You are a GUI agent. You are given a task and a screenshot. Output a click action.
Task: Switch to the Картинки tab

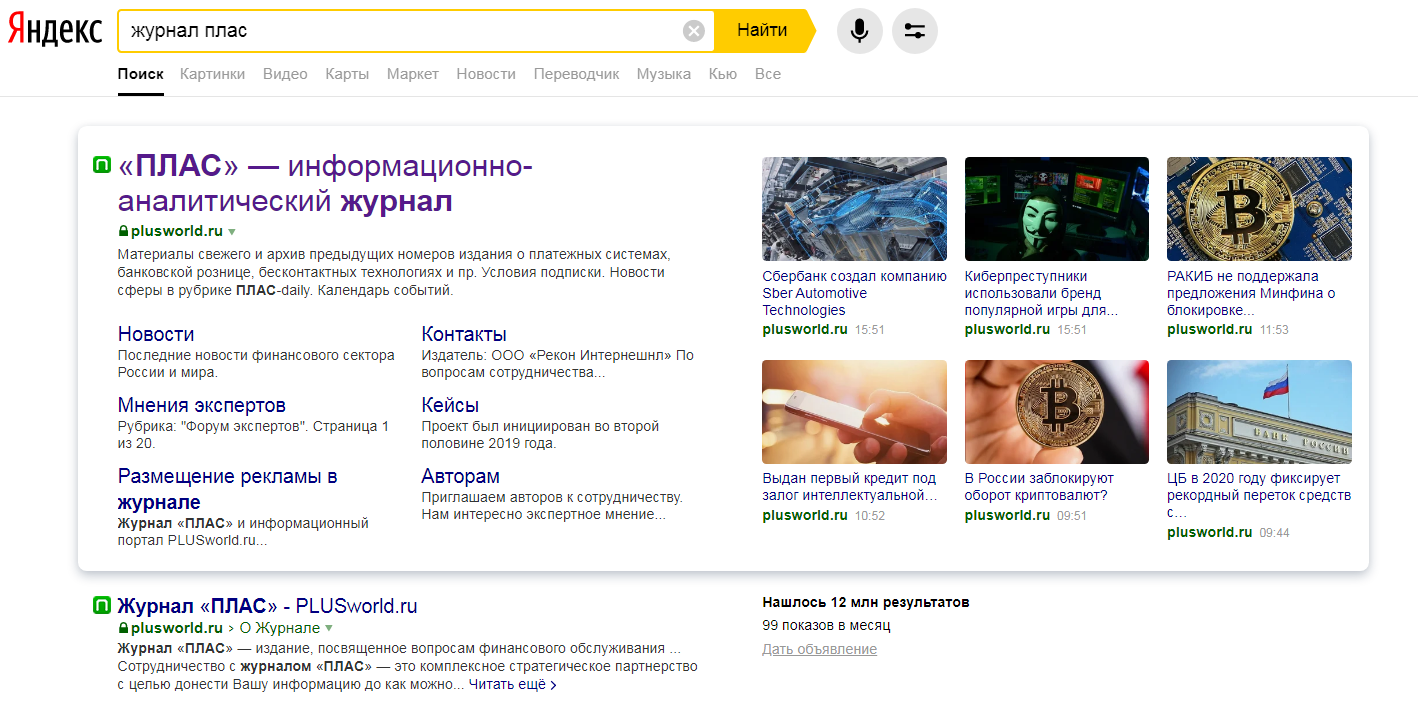coord(212,74)
